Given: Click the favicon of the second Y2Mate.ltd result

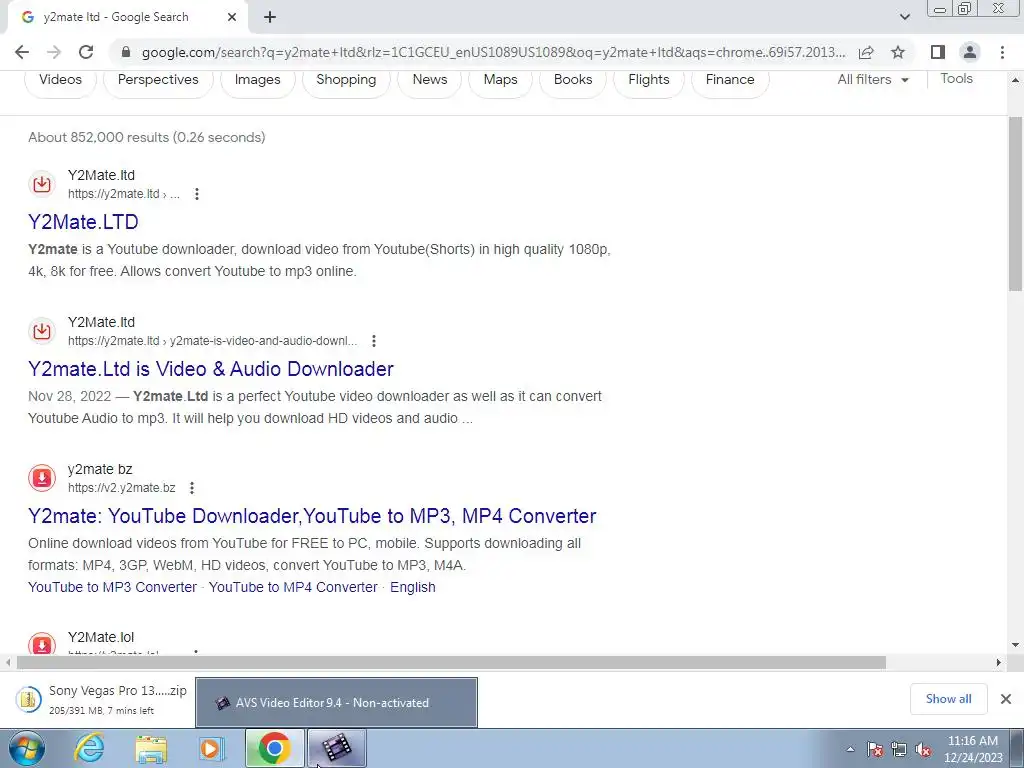Looking at the screenshot, I should click(42, 331).
